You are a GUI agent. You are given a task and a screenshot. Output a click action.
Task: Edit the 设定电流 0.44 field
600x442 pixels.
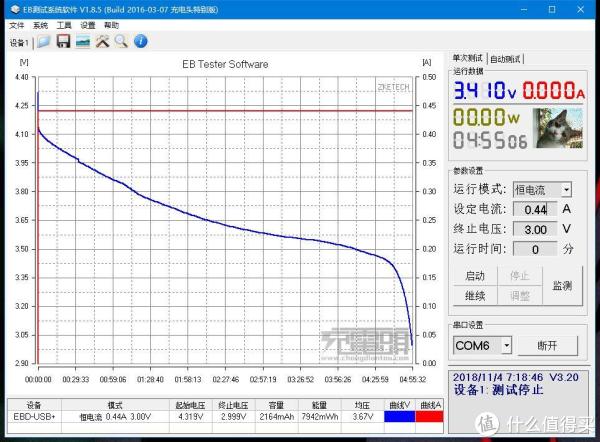(x=535, y=209)
